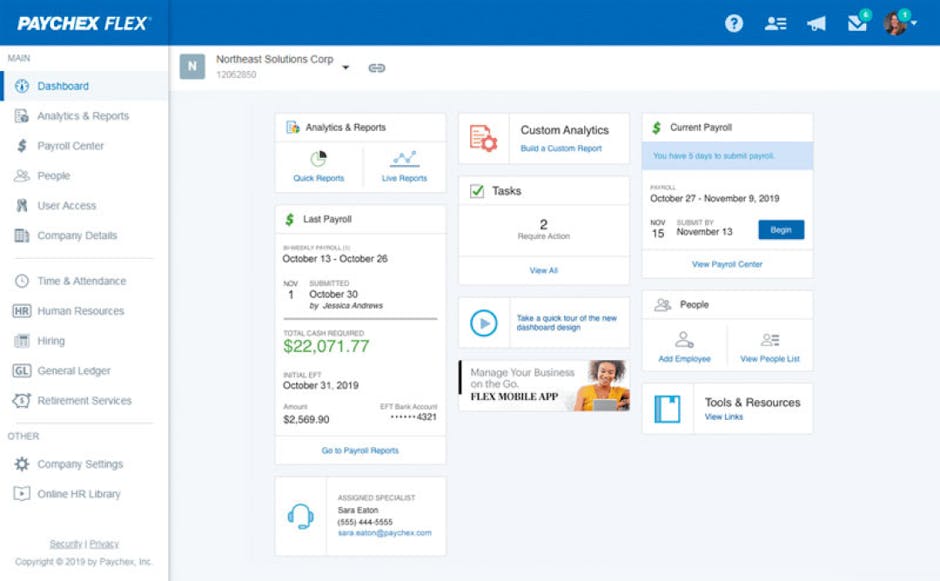
Task: Play the dashboard tour video icon
Action: pyautogui.click(x=483, y=322)
